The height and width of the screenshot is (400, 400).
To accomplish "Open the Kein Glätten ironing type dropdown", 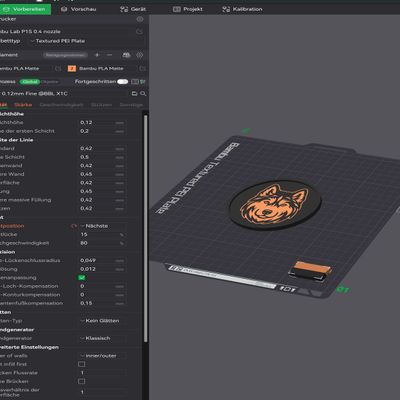I will (x=103, y=321).
